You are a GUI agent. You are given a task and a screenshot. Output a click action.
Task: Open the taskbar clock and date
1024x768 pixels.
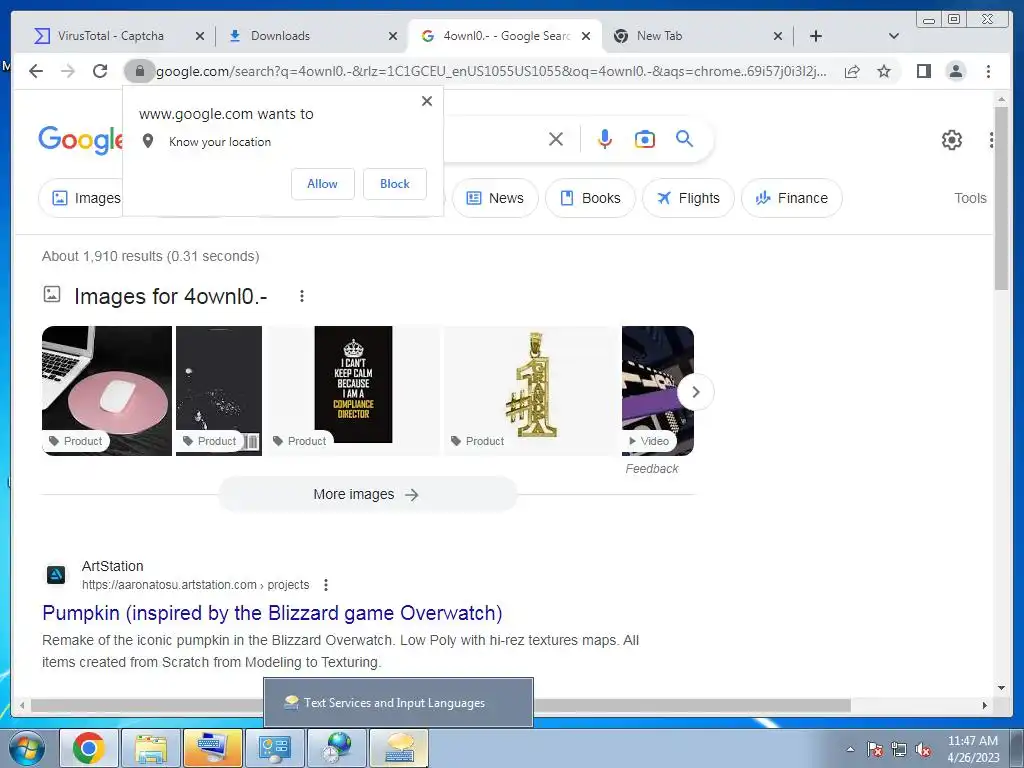973,749
